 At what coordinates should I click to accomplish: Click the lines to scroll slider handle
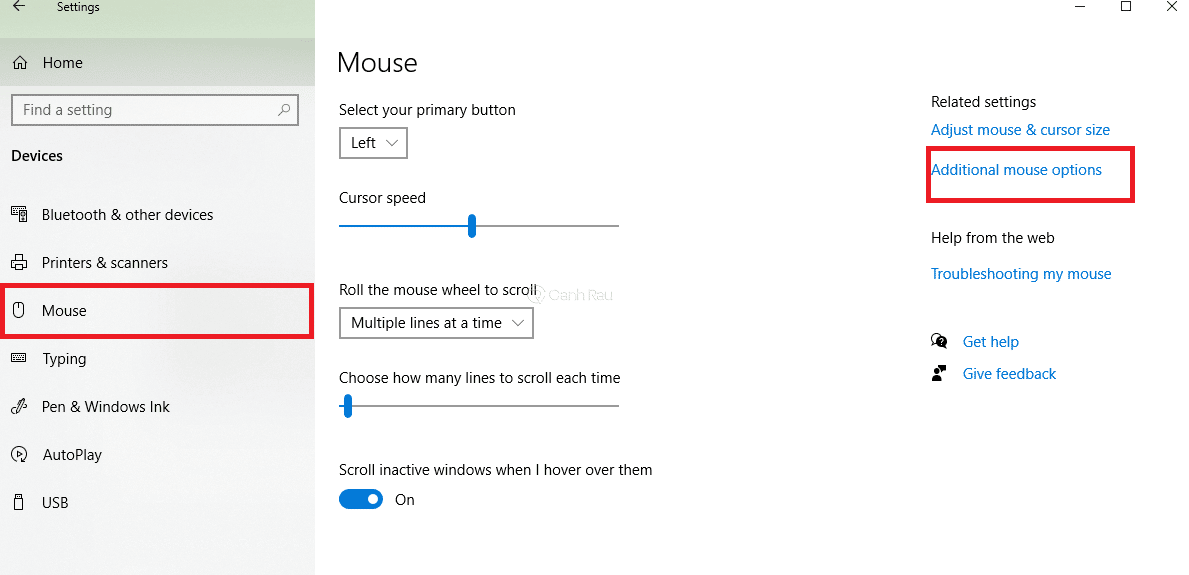pos(348,406)
